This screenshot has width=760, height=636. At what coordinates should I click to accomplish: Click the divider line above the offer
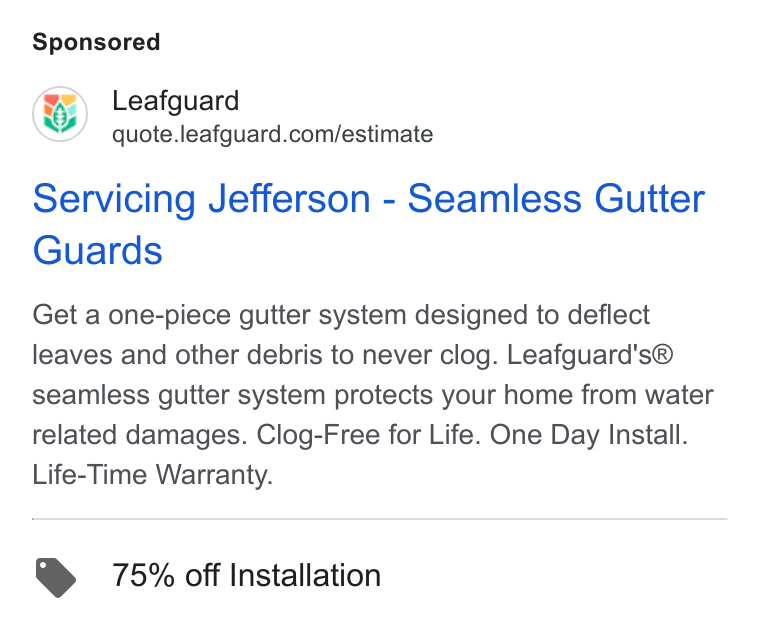click(380, 519)
